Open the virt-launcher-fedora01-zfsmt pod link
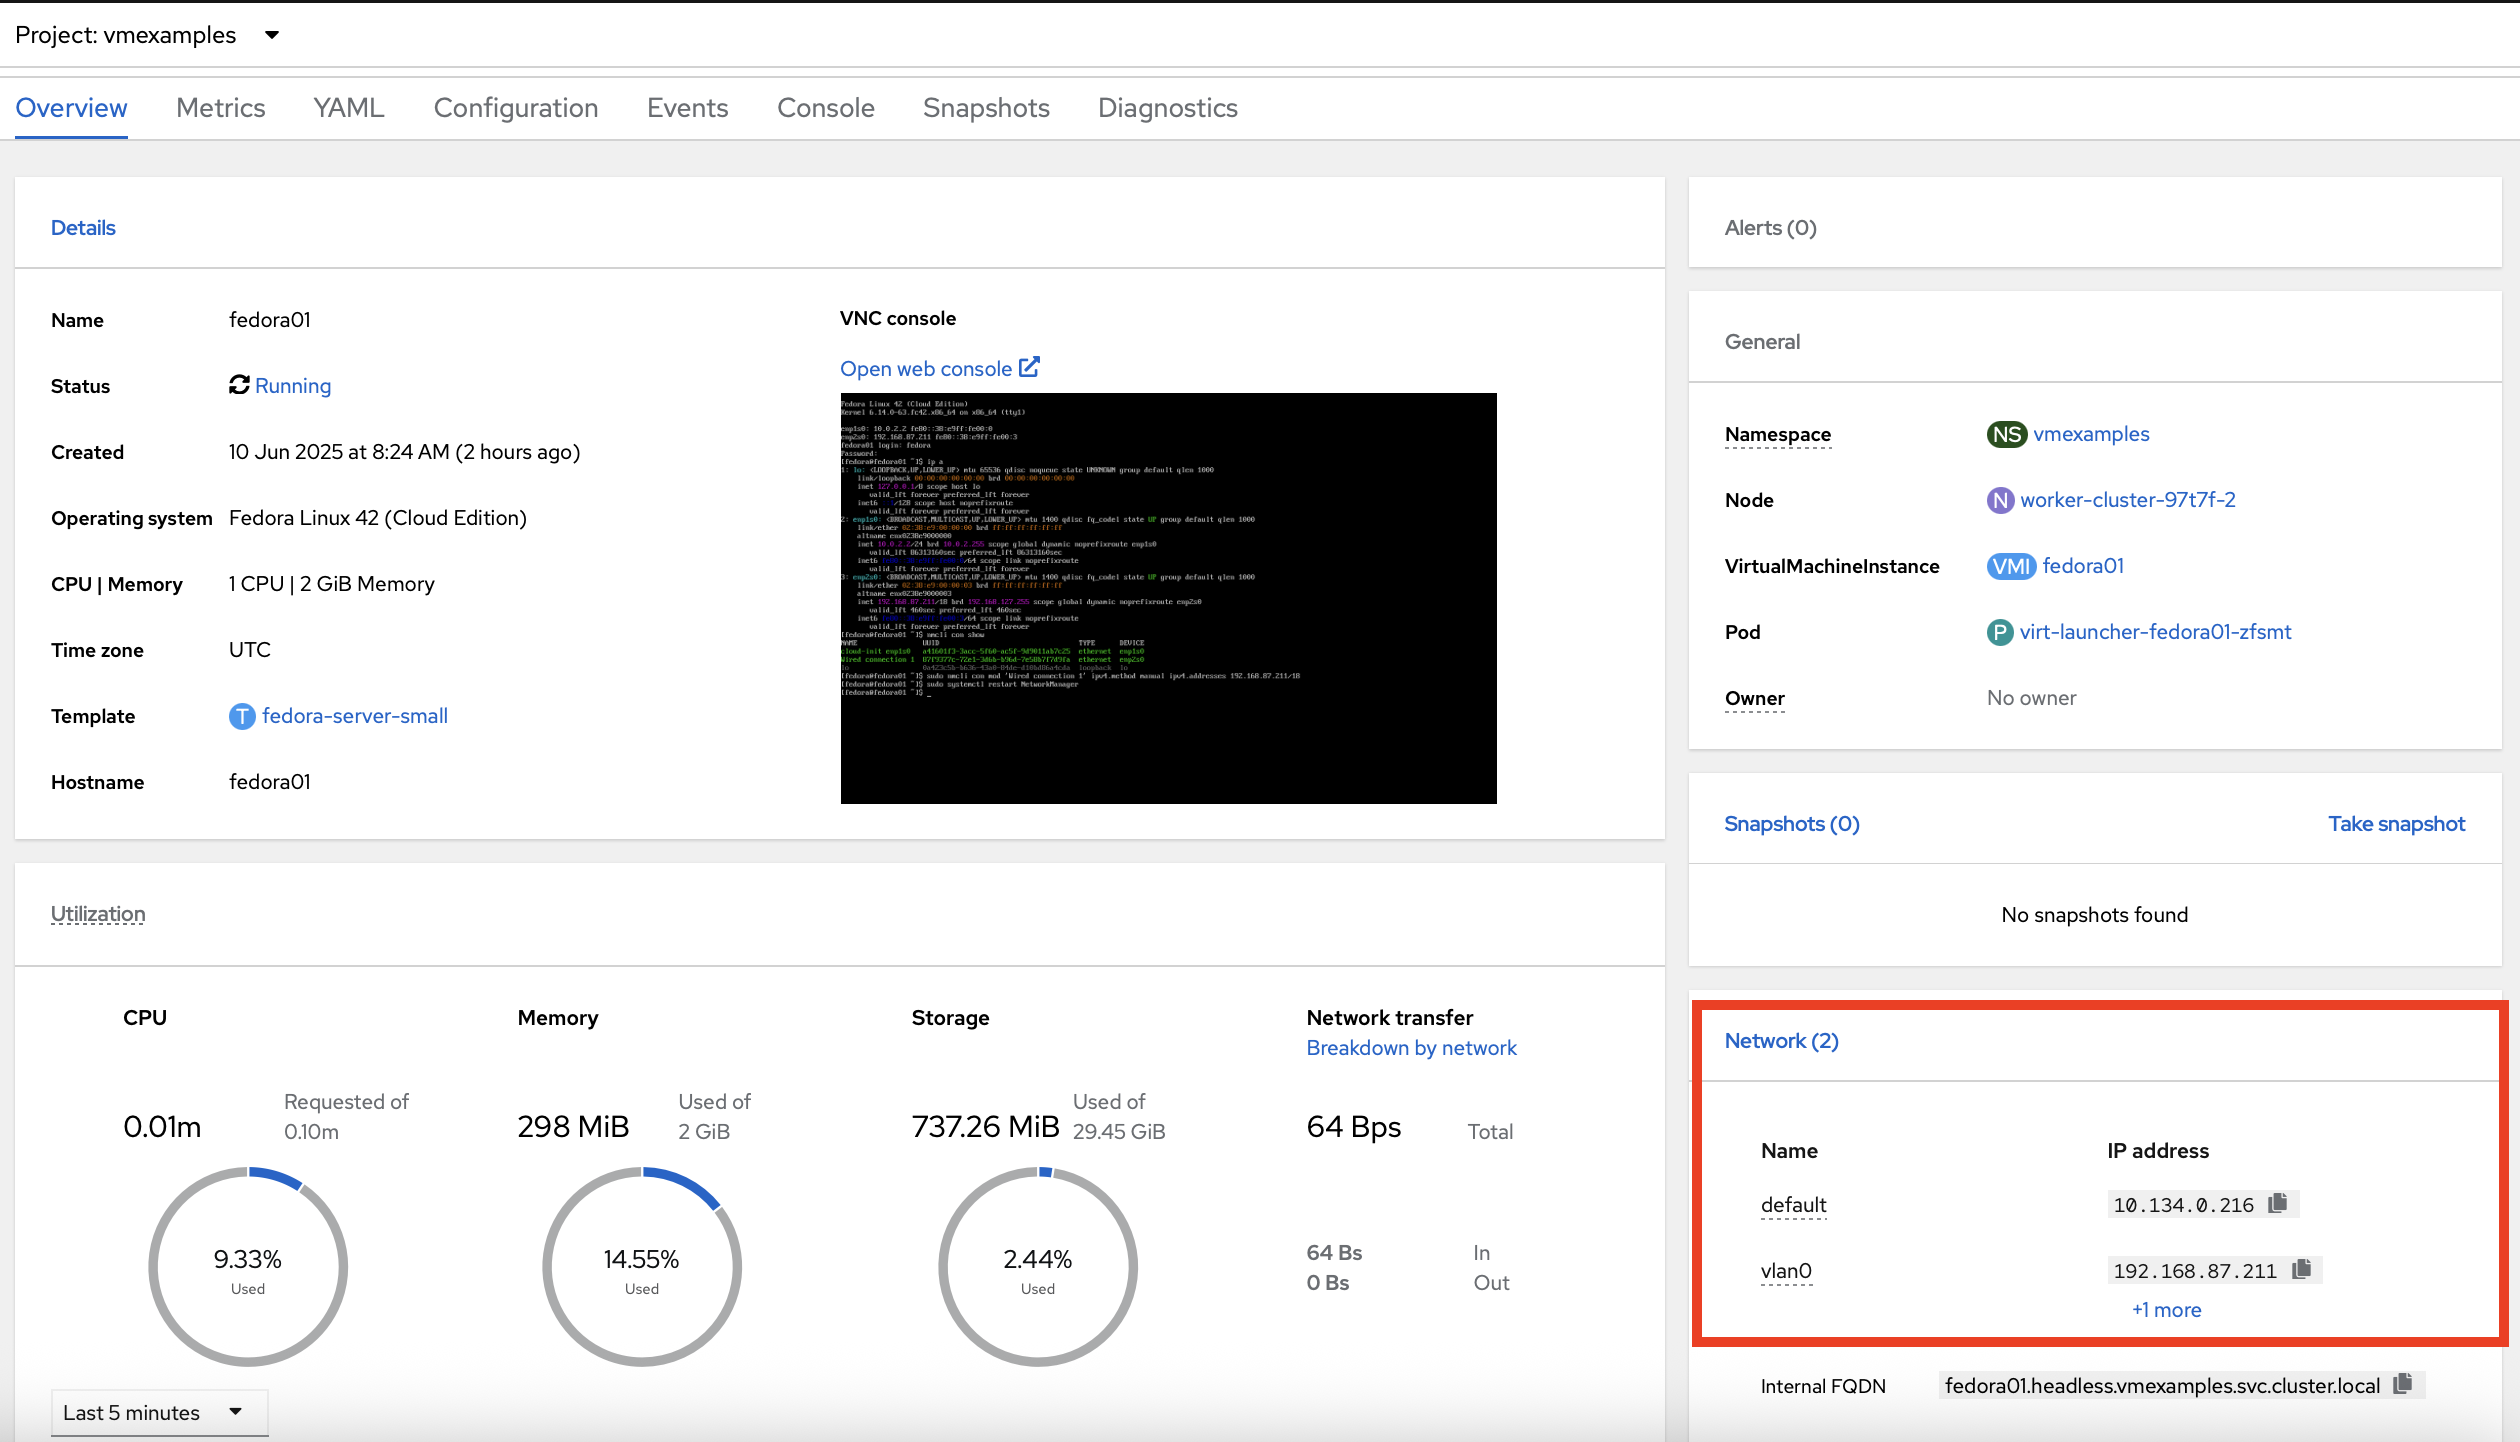The image size is (2520, 1442). [x=2155, y=631]
